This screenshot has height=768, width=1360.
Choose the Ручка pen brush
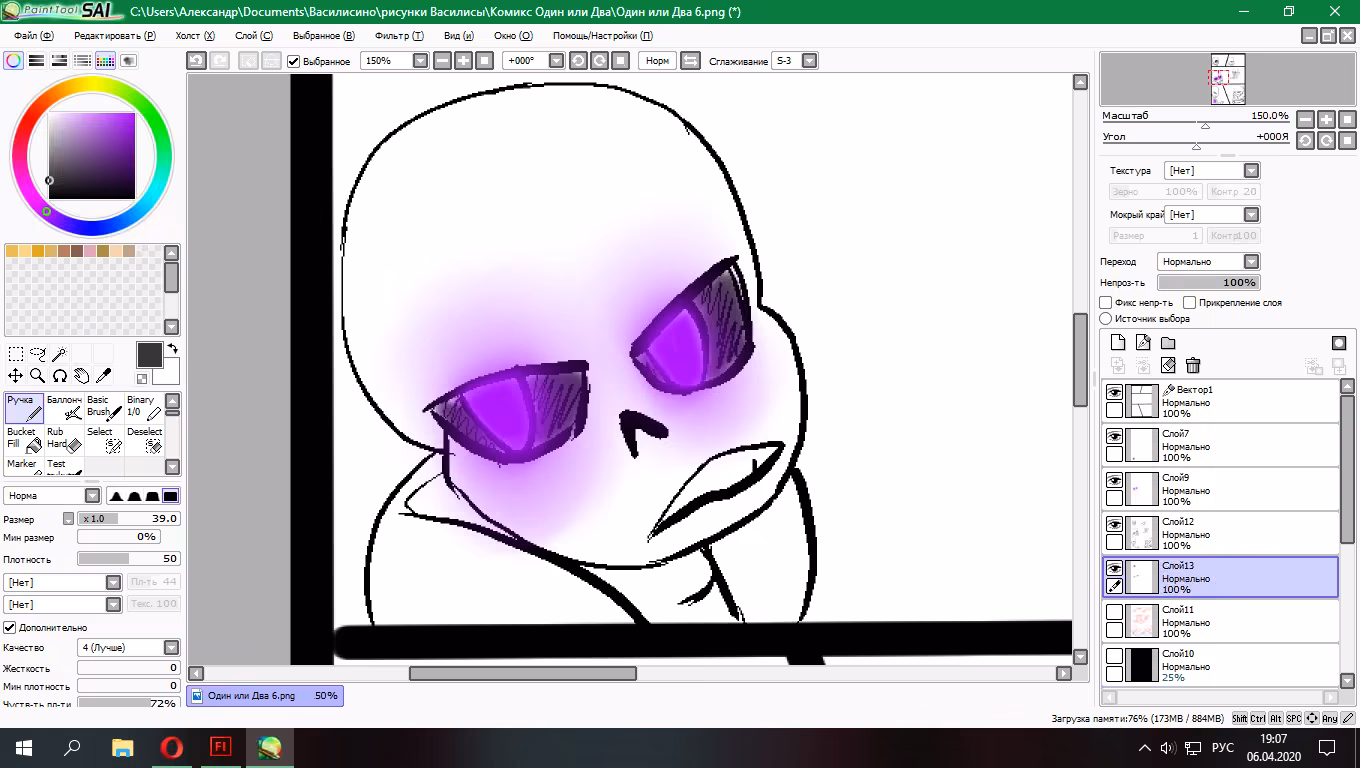[x=24, y=408]
